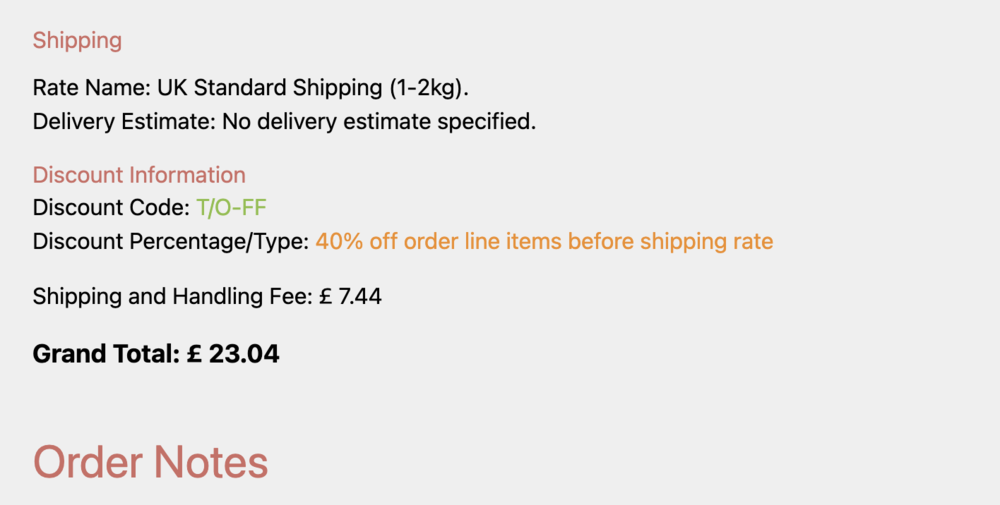Click the Discount Percentage/Type label

(x=171, y=242)
